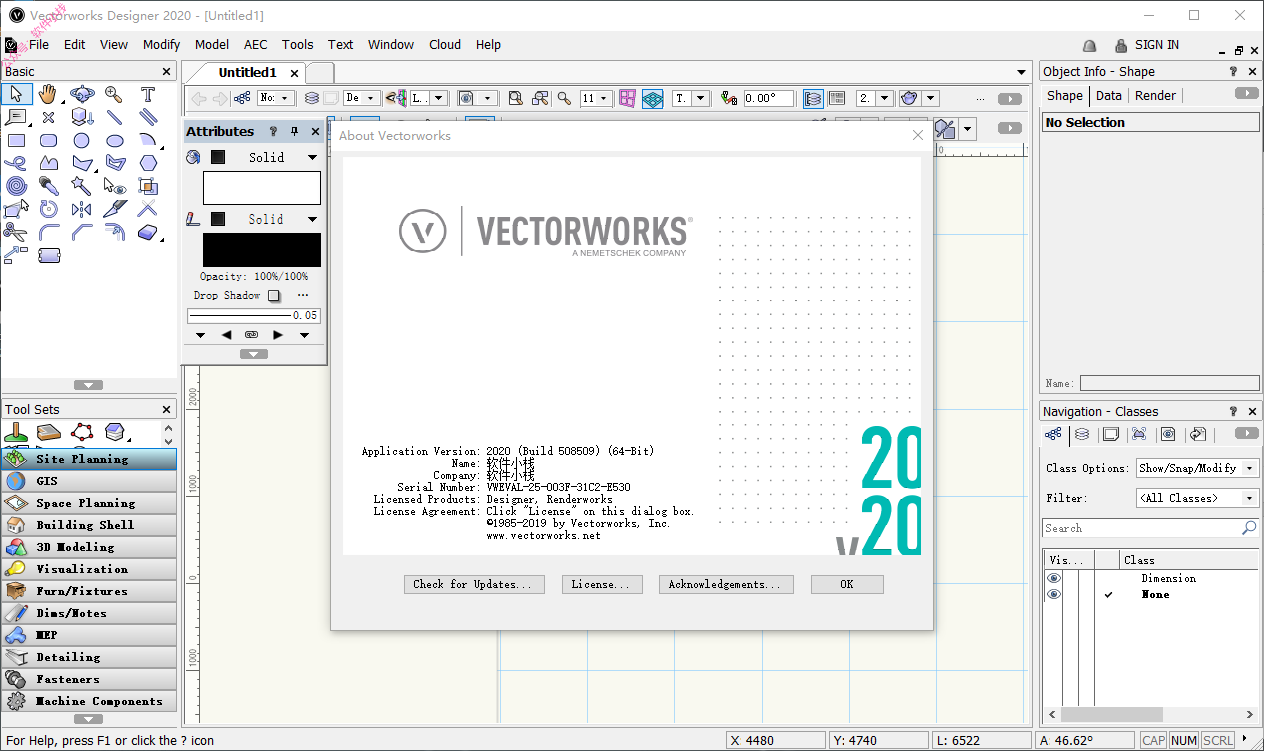Image resolution: width=1264 pixels, height=751 pixels.
Task: Select the Oval tool
Action: tap(114, 140)
